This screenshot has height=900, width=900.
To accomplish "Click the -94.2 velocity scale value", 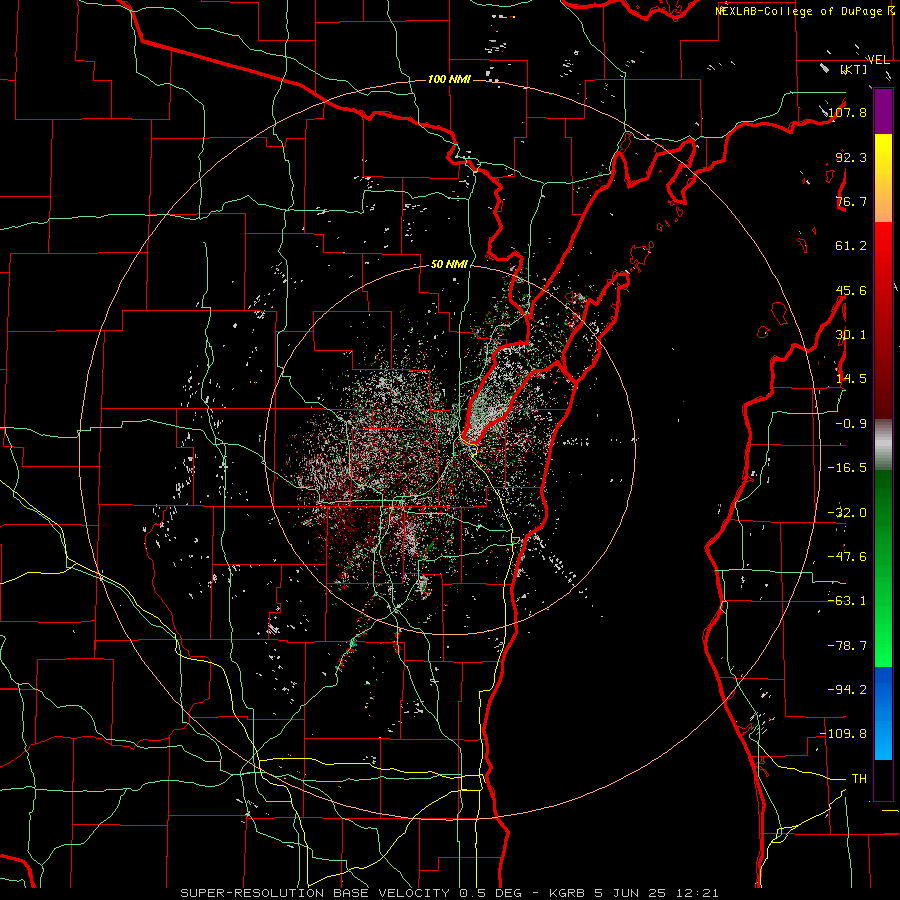I will click(x=847, y=690).
